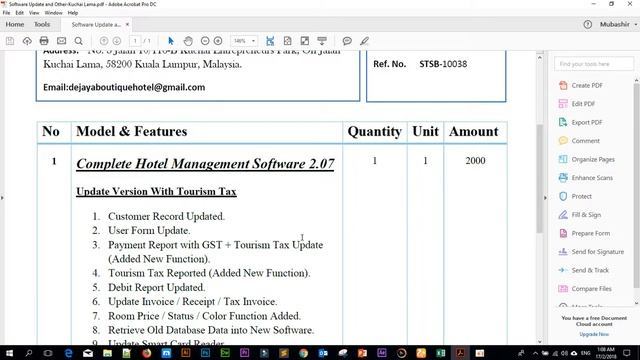
Task: Show hidden system tray icons
Action: click(x=535, y=353)
